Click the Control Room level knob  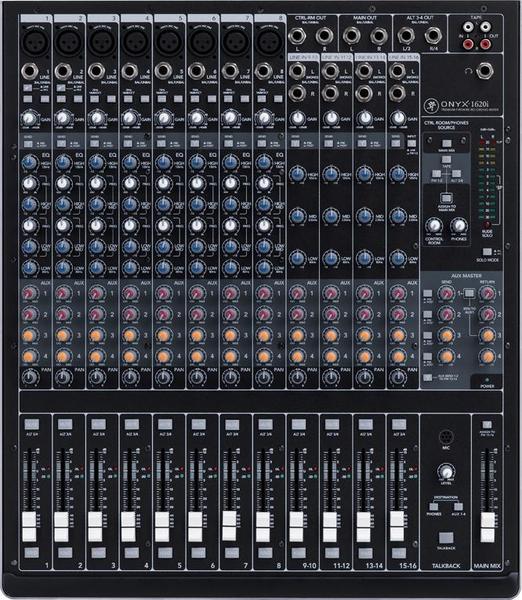pos(434,226)
